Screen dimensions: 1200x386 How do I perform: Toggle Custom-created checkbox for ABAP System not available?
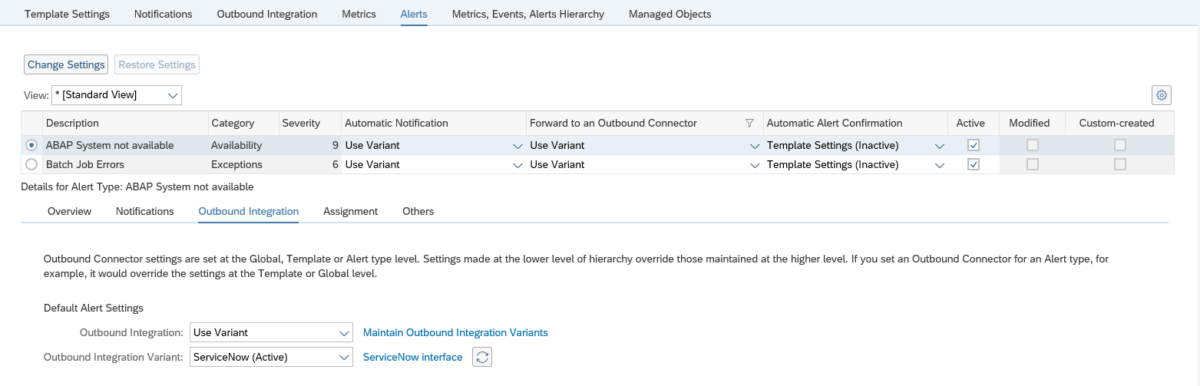(1120, 145)
